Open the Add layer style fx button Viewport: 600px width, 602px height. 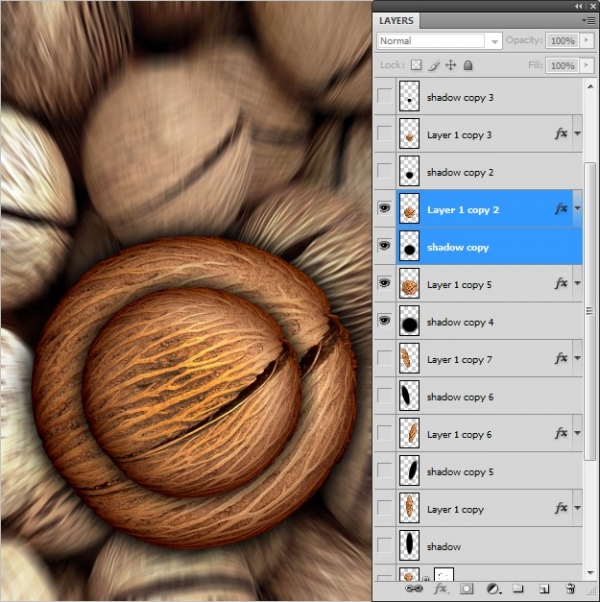441,588
